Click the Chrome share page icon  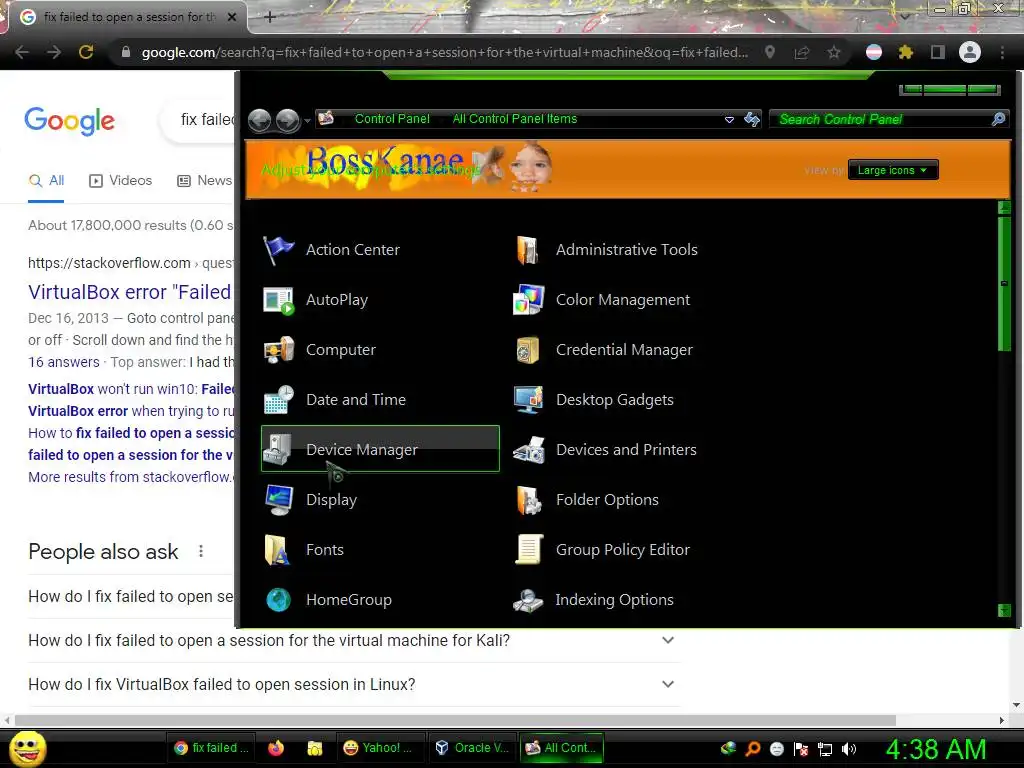point(802,52)
